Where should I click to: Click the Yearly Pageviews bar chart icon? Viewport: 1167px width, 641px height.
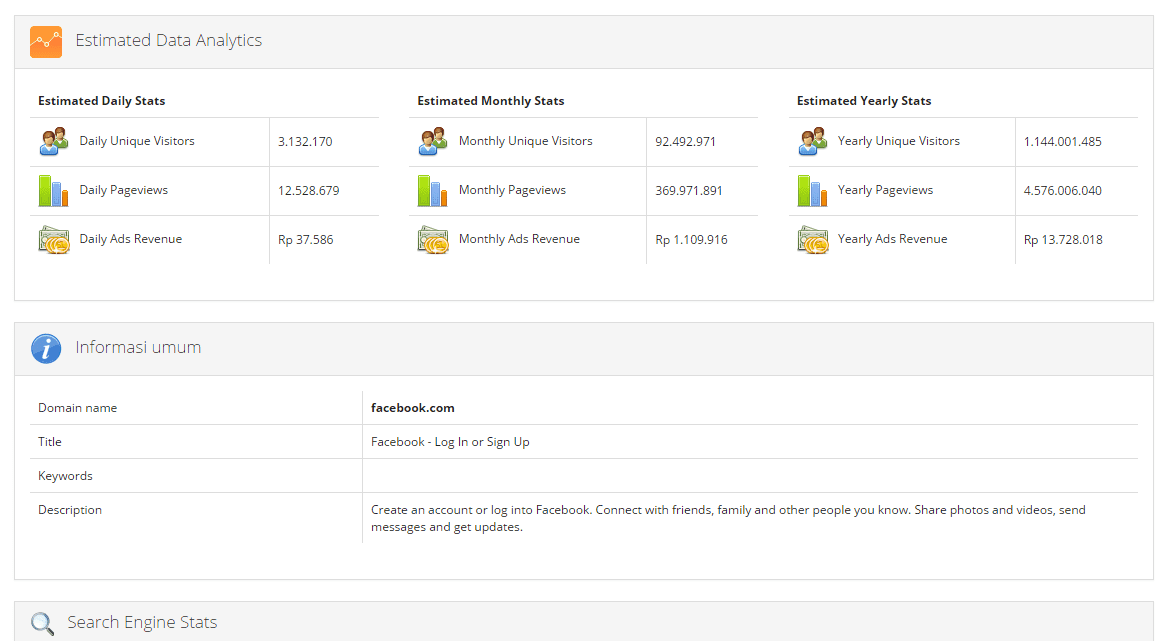(x=813, y=191)
